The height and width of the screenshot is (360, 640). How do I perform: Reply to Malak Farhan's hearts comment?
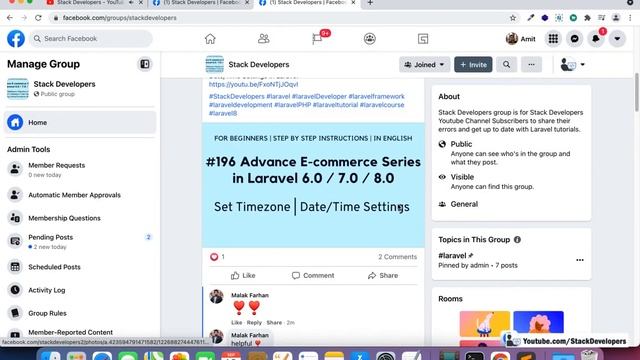pyautogui.click(x=254, y=322)
